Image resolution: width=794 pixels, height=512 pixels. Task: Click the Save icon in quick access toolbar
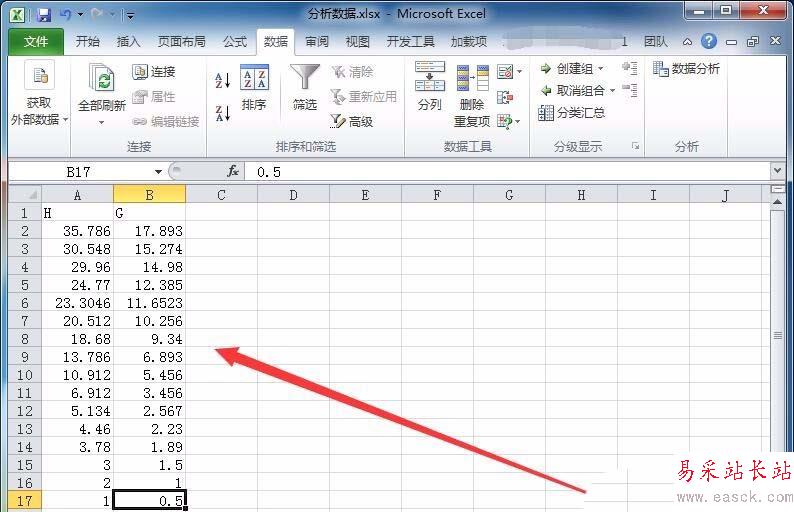(44, 15)
